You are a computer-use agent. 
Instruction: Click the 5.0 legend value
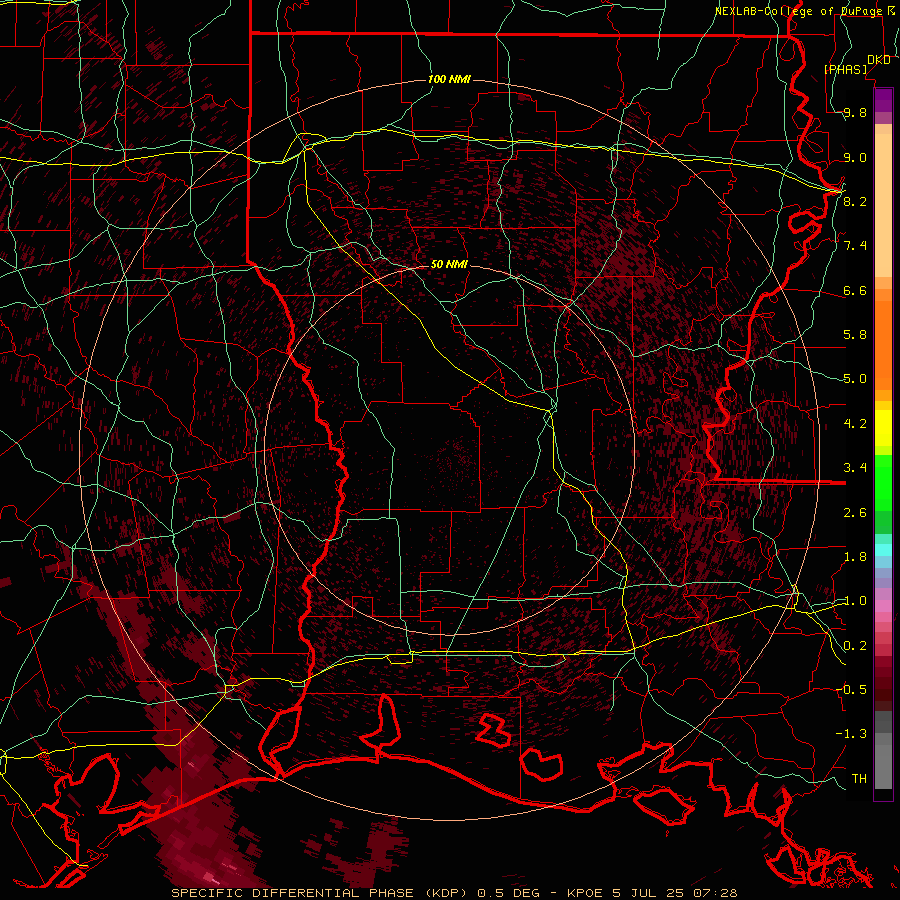click(855, 379)
